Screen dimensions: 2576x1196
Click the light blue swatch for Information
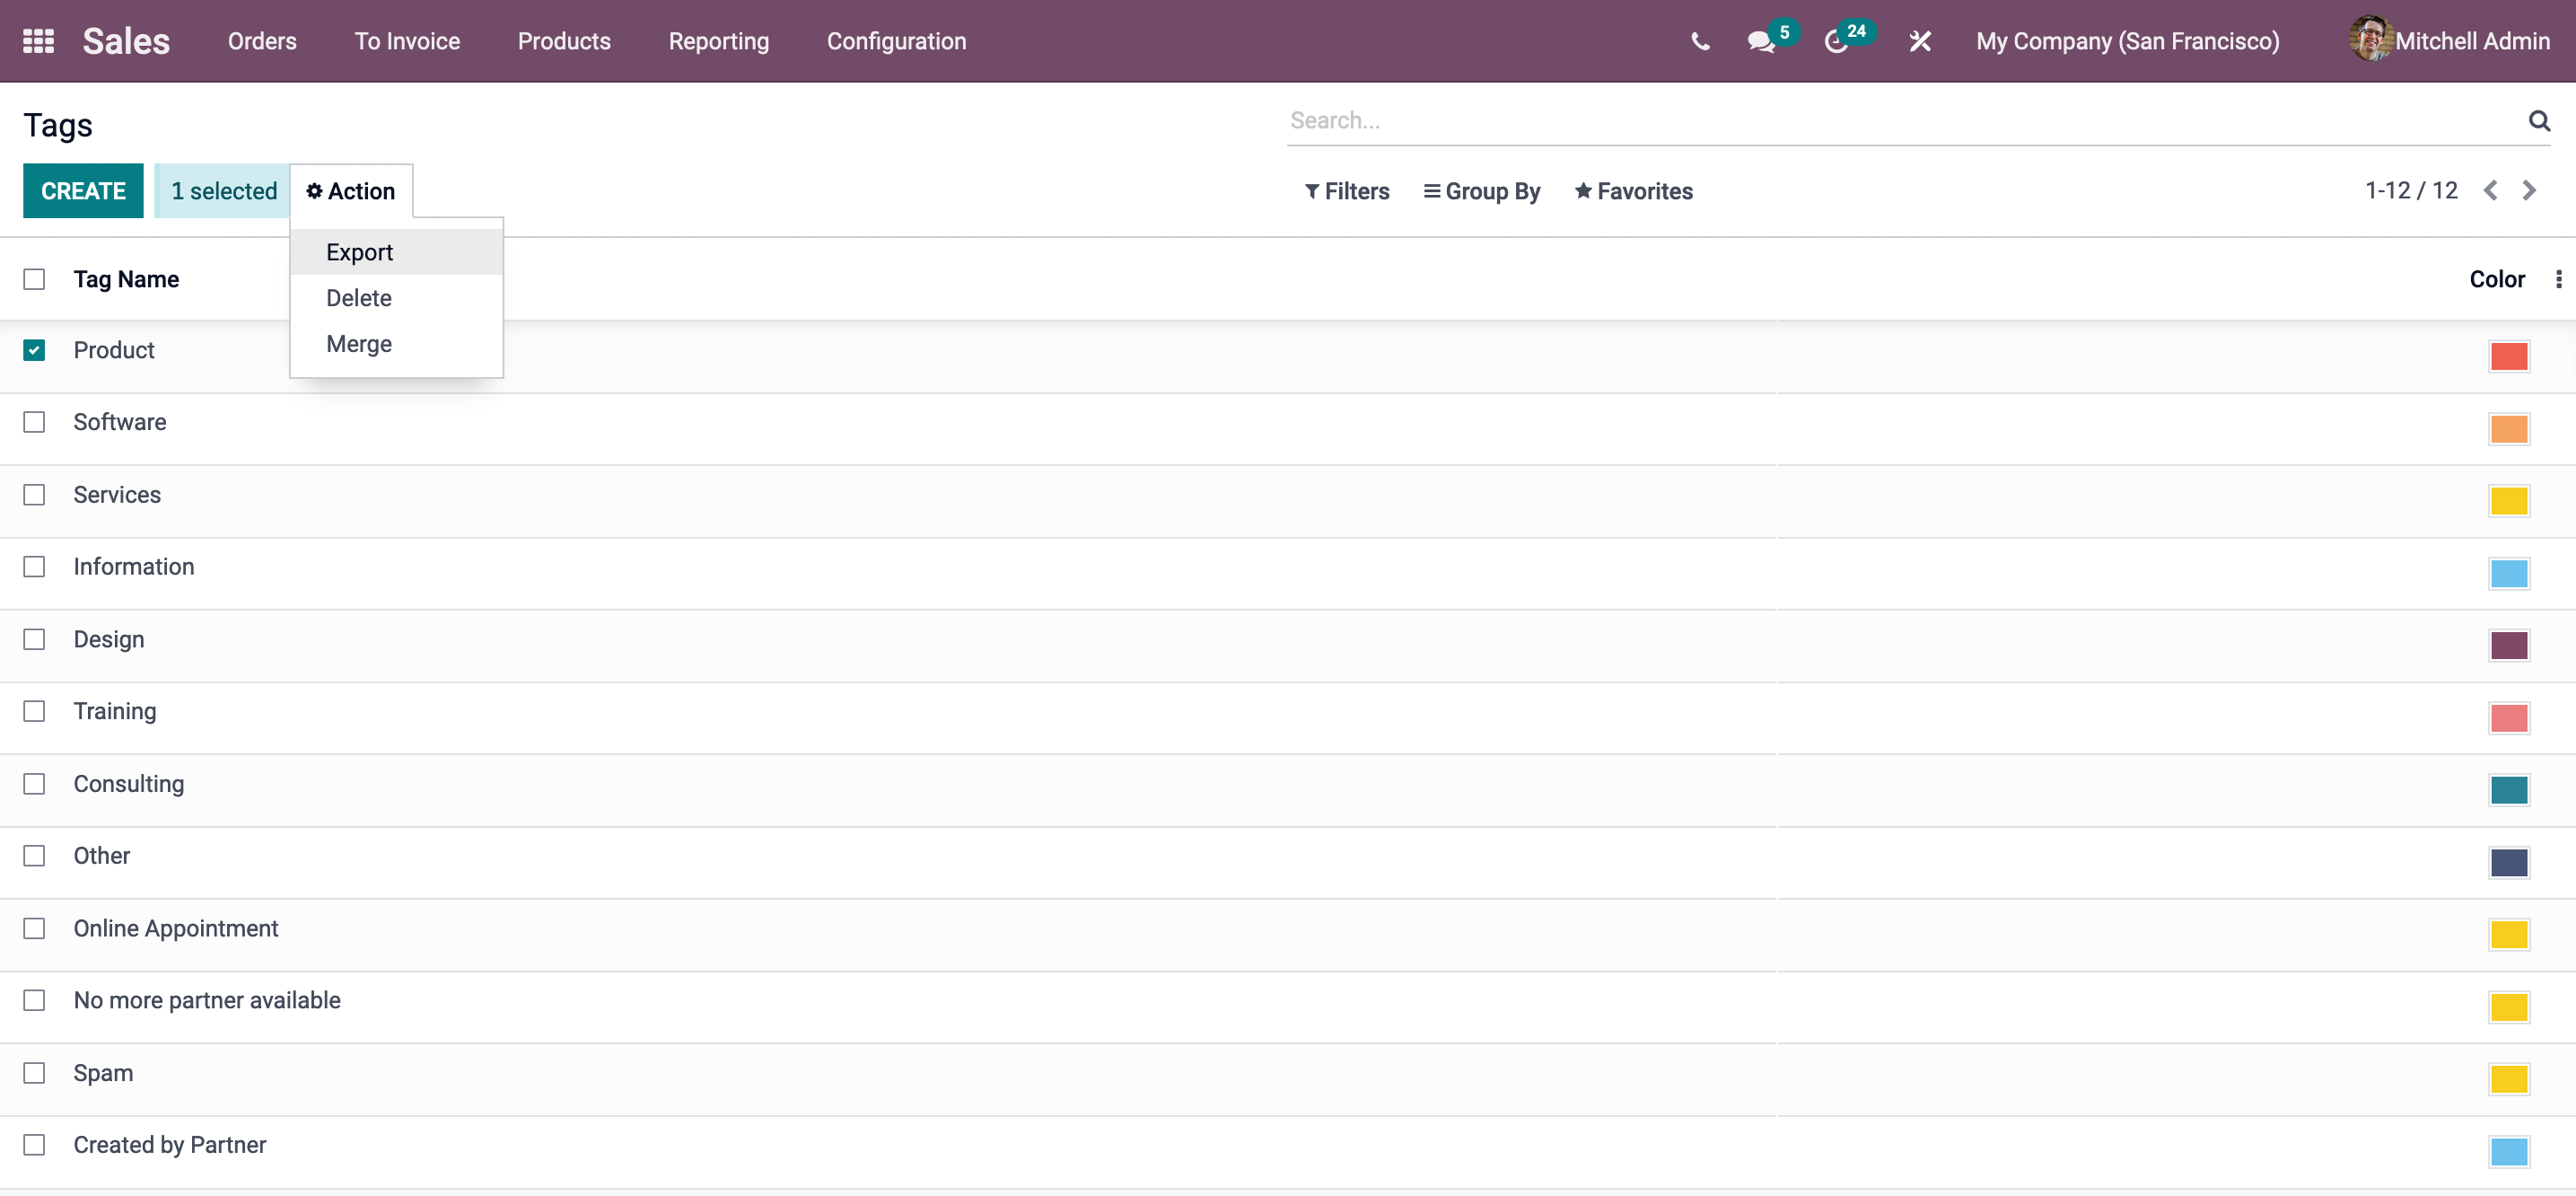coord(2508,574)
